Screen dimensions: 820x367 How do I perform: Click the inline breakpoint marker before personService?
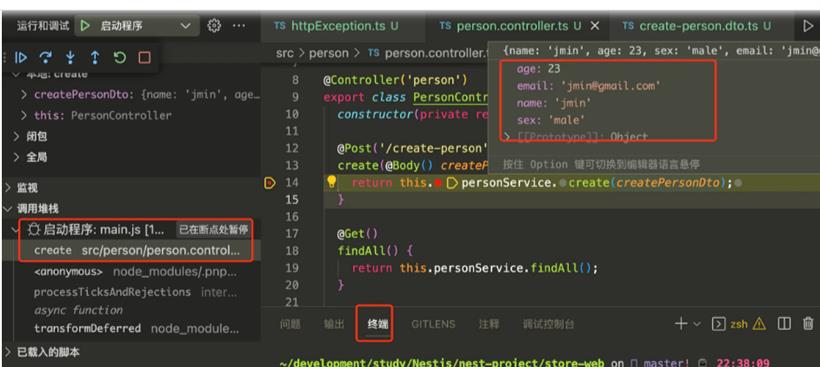point(438,183)
